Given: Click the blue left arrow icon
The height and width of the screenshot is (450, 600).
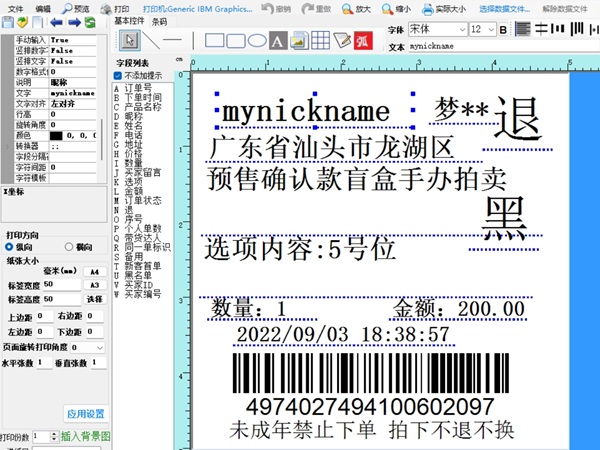Looking at the screenshot, I should (x=57, y=23).
